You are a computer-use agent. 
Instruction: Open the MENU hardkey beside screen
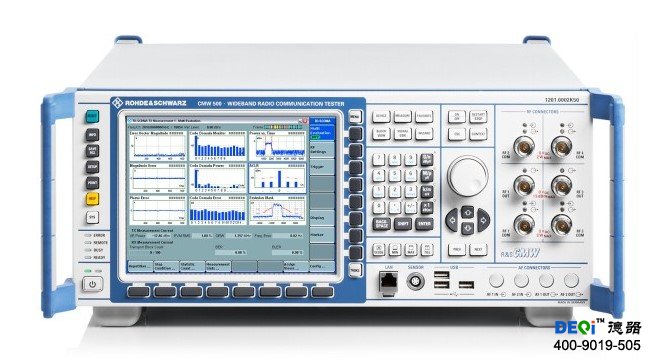(355, 117)
